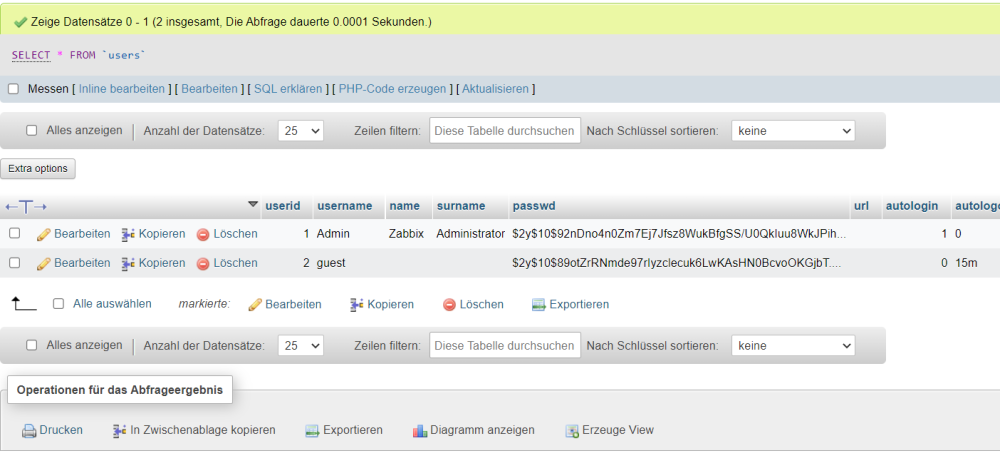The width and height of the screenshot is (1000, 461).
Task: Click Admin's password hash cell
Action: [x=679, y=234]
